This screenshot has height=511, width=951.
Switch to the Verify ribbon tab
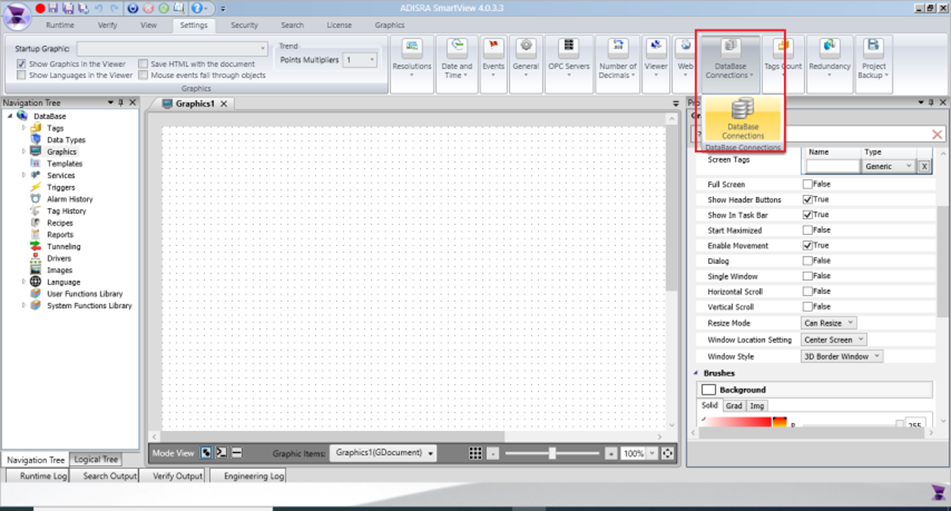[x=107, y=25]
